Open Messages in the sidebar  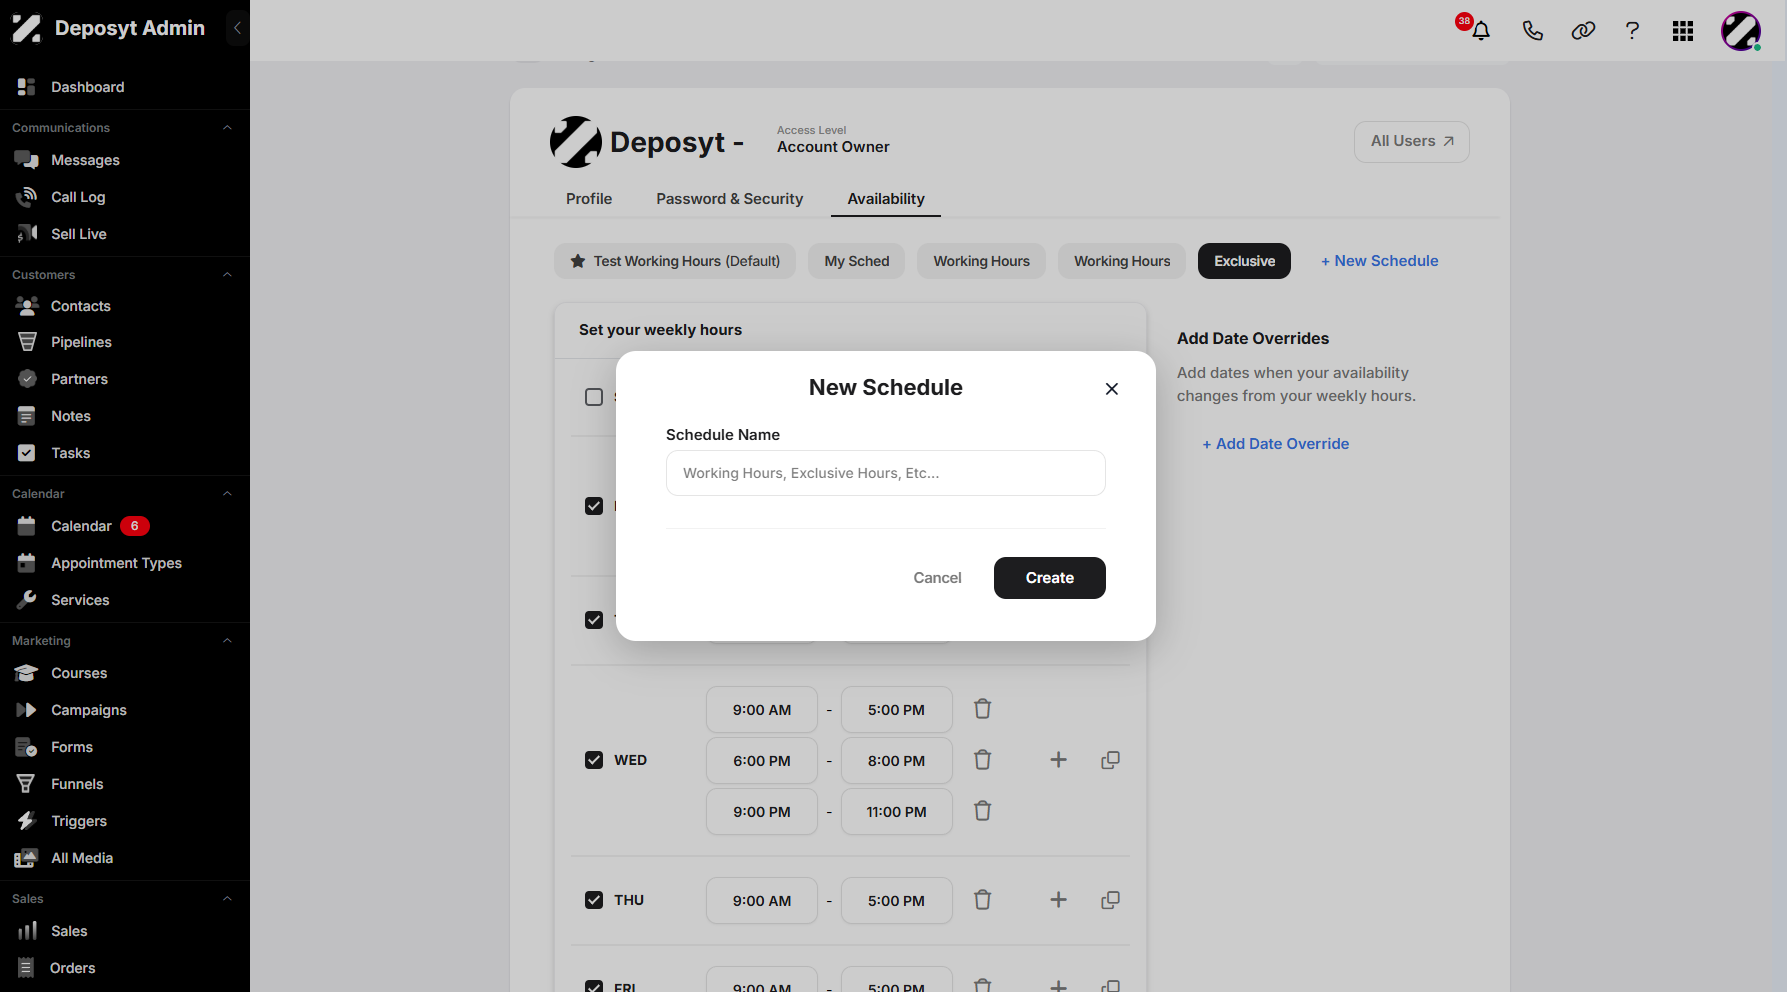(85, 160)
